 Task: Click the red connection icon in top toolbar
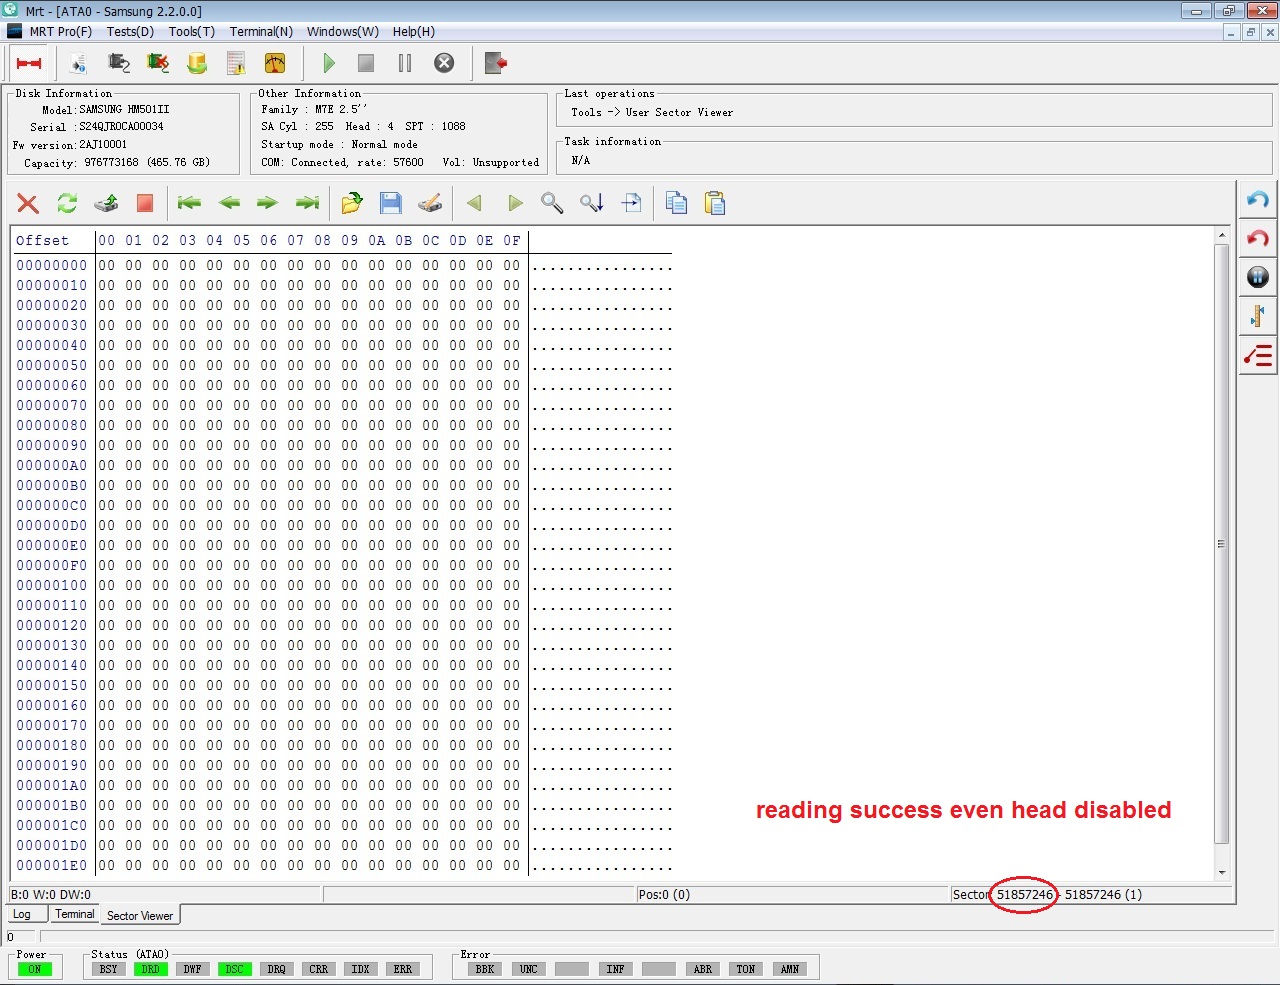pyautogui.click(x=29, y=63)
